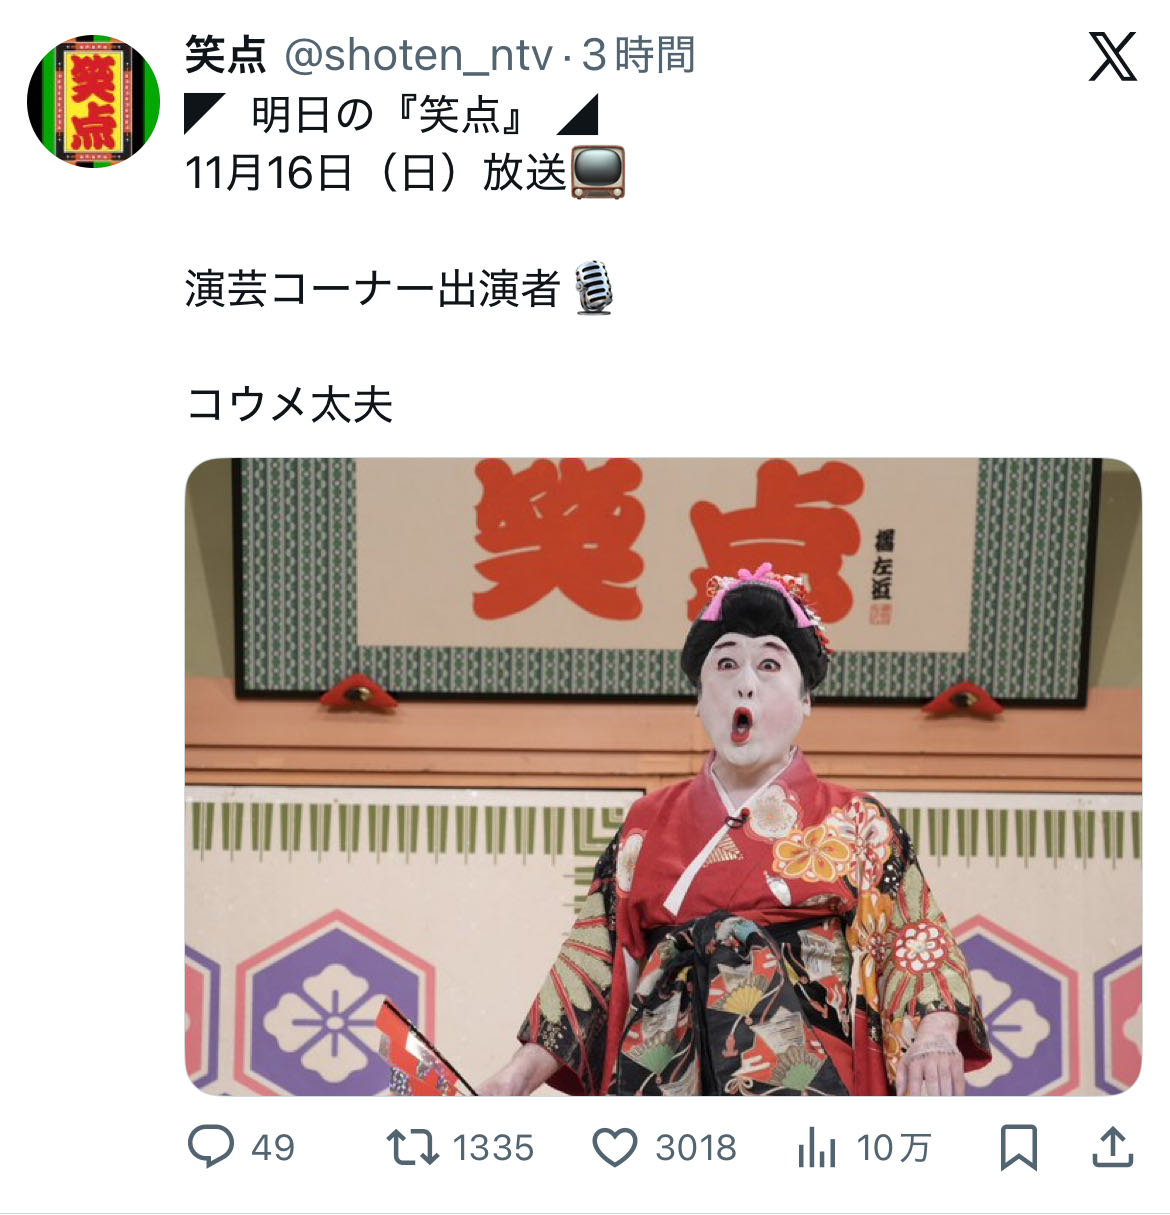Click the microphone emoji after 演芸コーナー出演者
Screen dimensions: 1170x1215
(594, 288)
